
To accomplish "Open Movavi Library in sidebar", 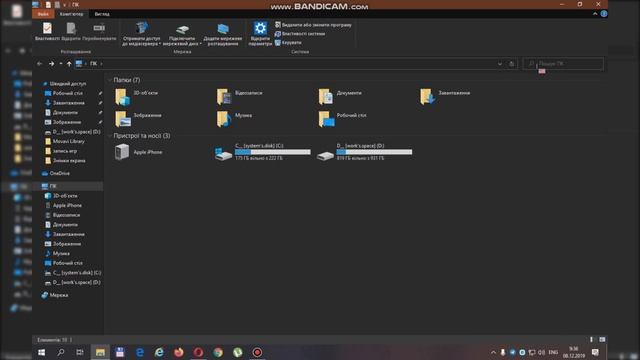I will [65, 141].
